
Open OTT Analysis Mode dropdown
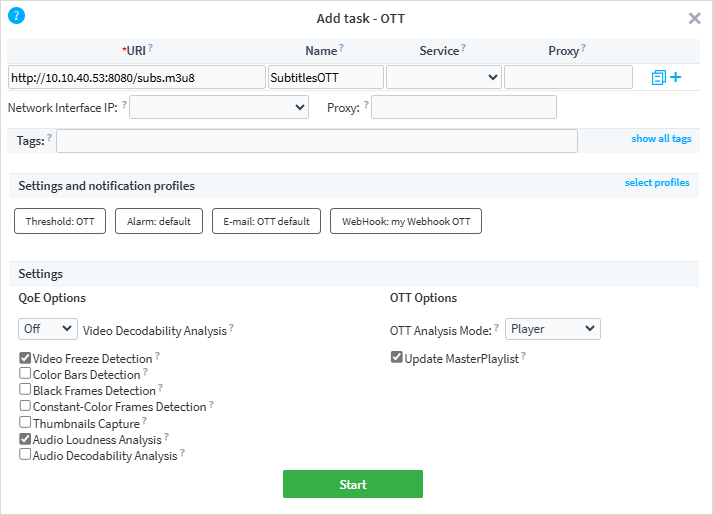click(552, 329)
